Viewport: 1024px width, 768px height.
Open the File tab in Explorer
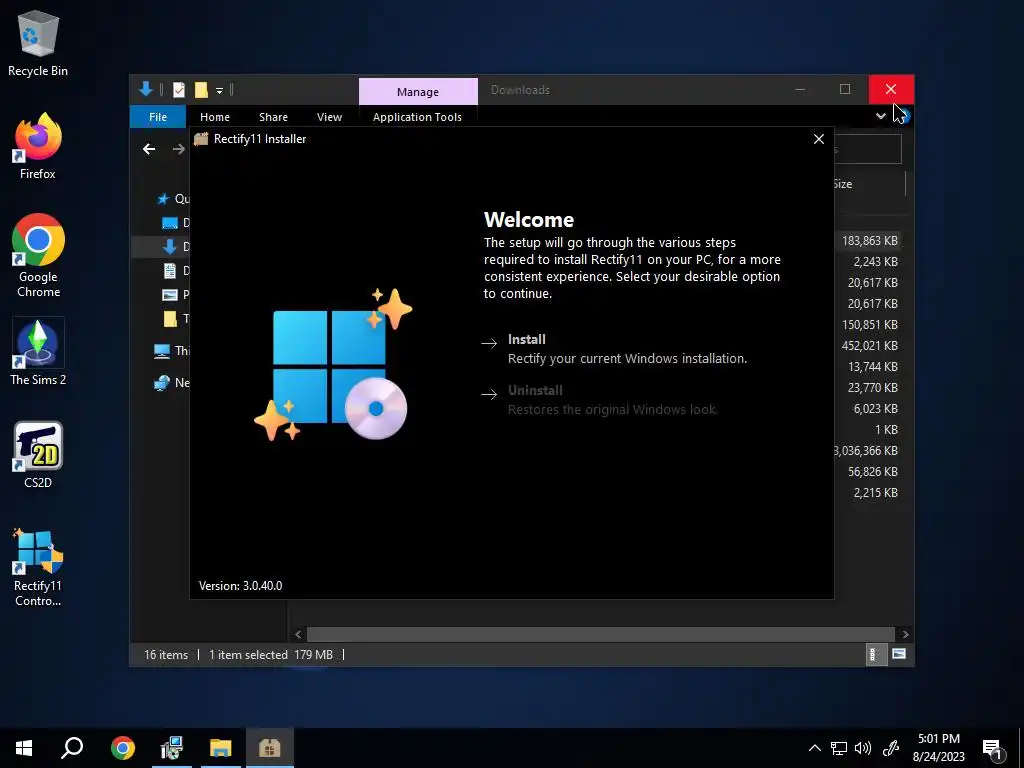pyautogui.click(x=158, y=117)
